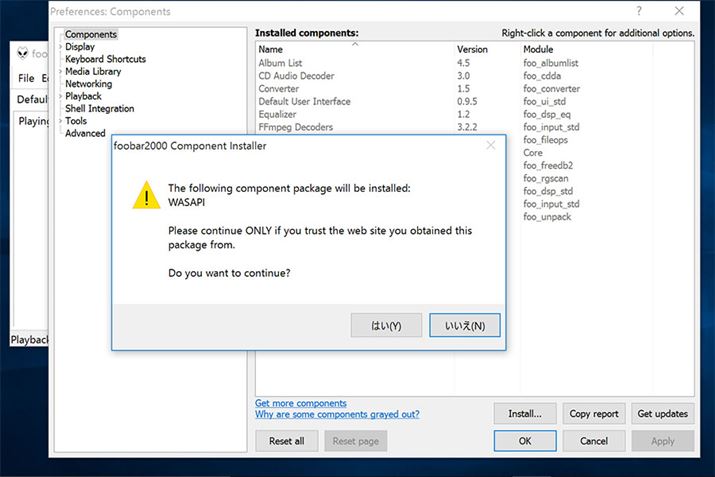
Task: Select Shell Integration in preferences tree
Action: click(x=99, y=108)
